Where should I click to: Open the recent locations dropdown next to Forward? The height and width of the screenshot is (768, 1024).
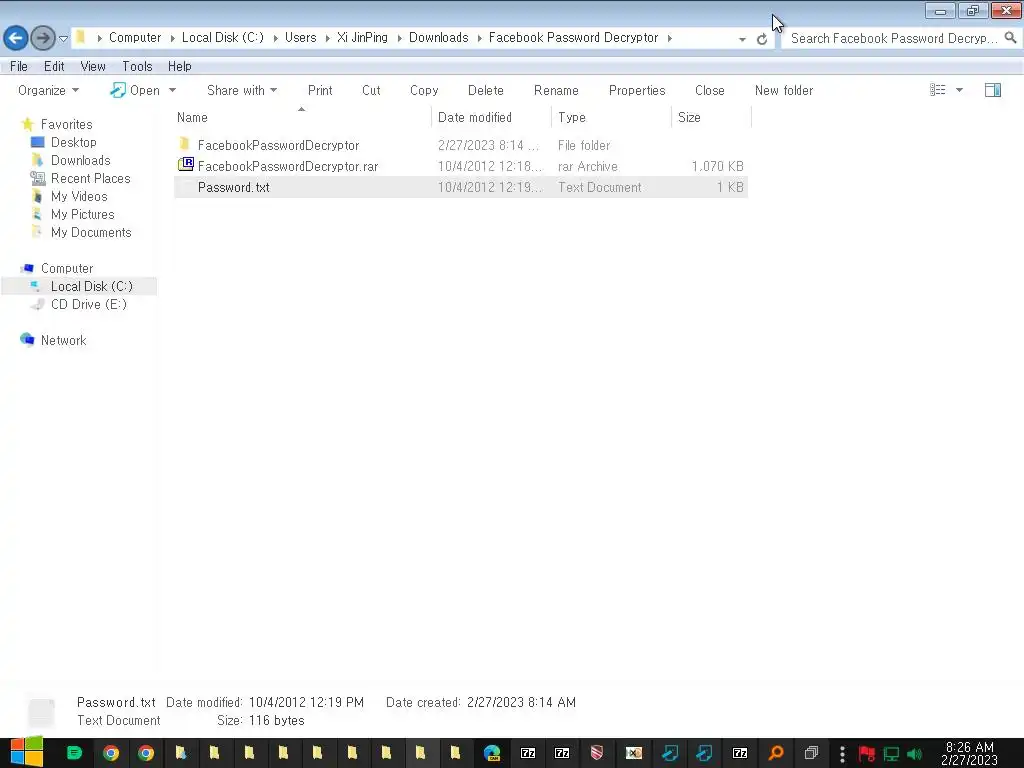(x=63, y=39)
